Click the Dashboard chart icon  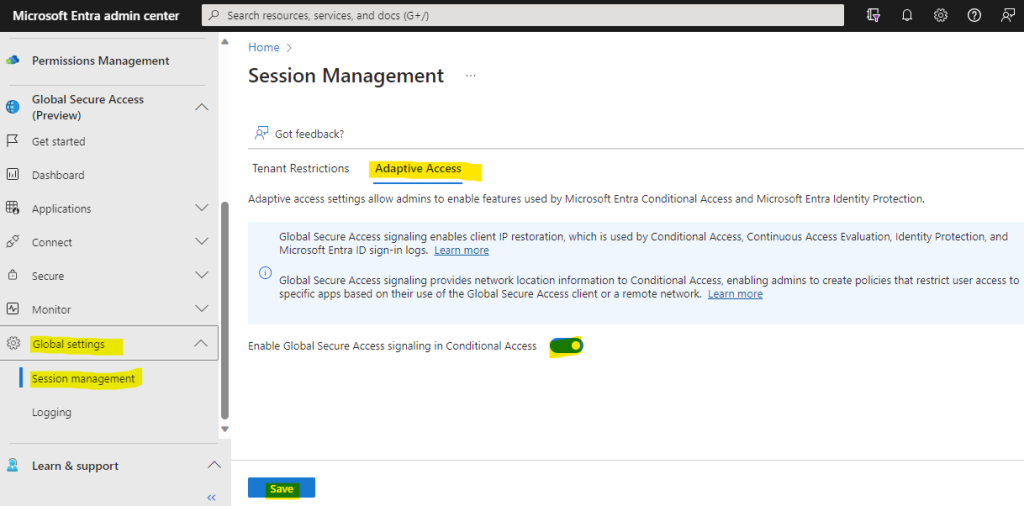pyautogui.click(x=12, y=175)
